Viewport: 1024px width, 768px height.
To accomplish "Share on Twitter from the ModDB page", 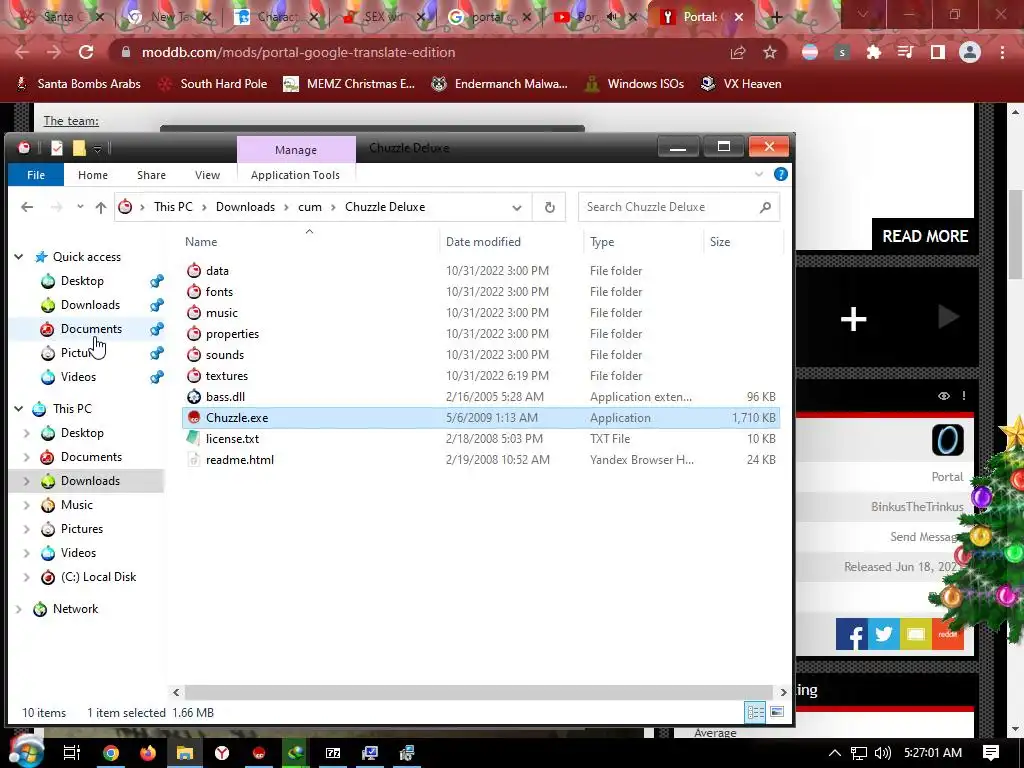I will click(884, 634).
